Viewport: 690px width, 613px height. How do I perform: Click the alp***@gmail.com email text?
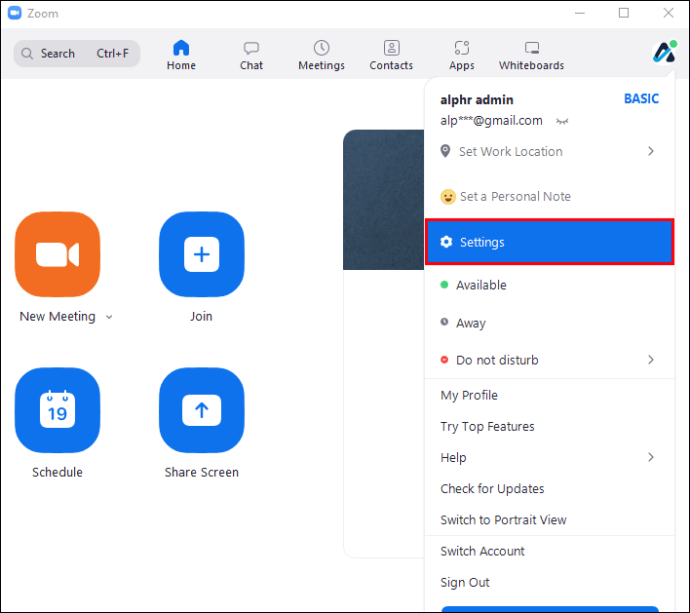pyautogui.click(x=491, y=121)
